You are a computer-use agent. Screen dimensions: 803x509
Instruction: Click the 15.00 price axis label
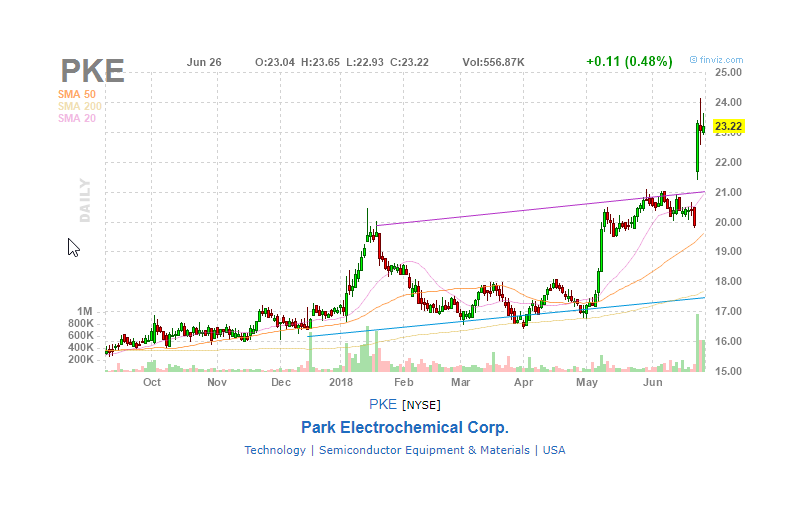(728, 371)
